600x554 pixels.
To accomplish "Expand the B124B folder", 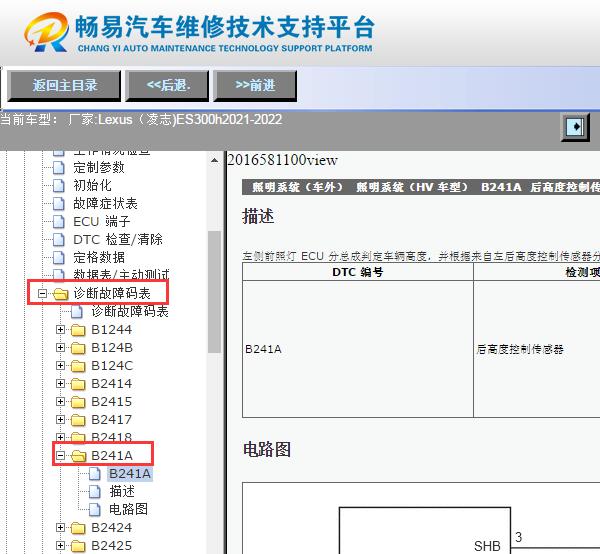I will [x=60, y=347].
